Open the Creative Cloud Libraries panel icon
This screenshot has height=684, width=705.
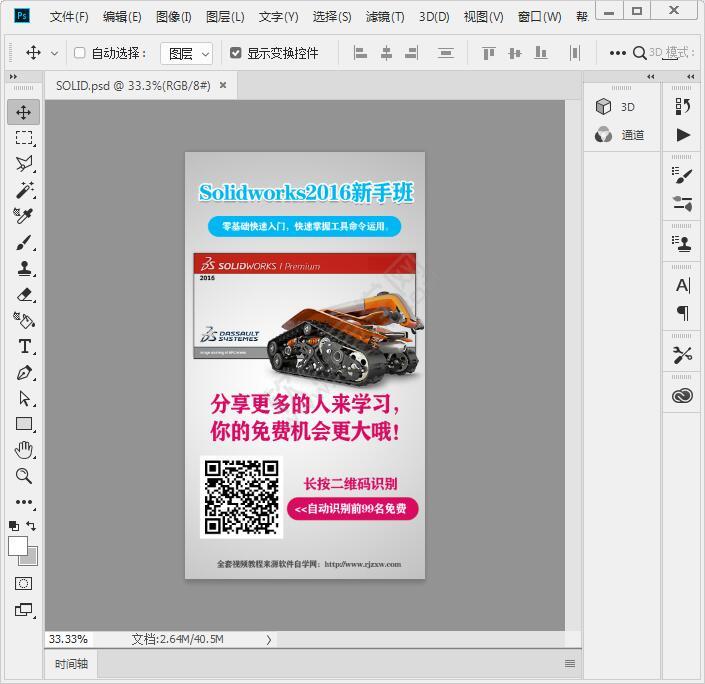[682, 396]
